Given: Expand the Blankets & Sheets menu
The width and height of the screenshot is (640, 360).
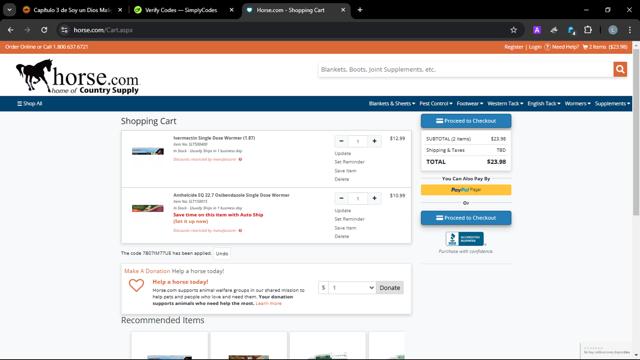Looking at the screenshot, I should tap(392, 104).
